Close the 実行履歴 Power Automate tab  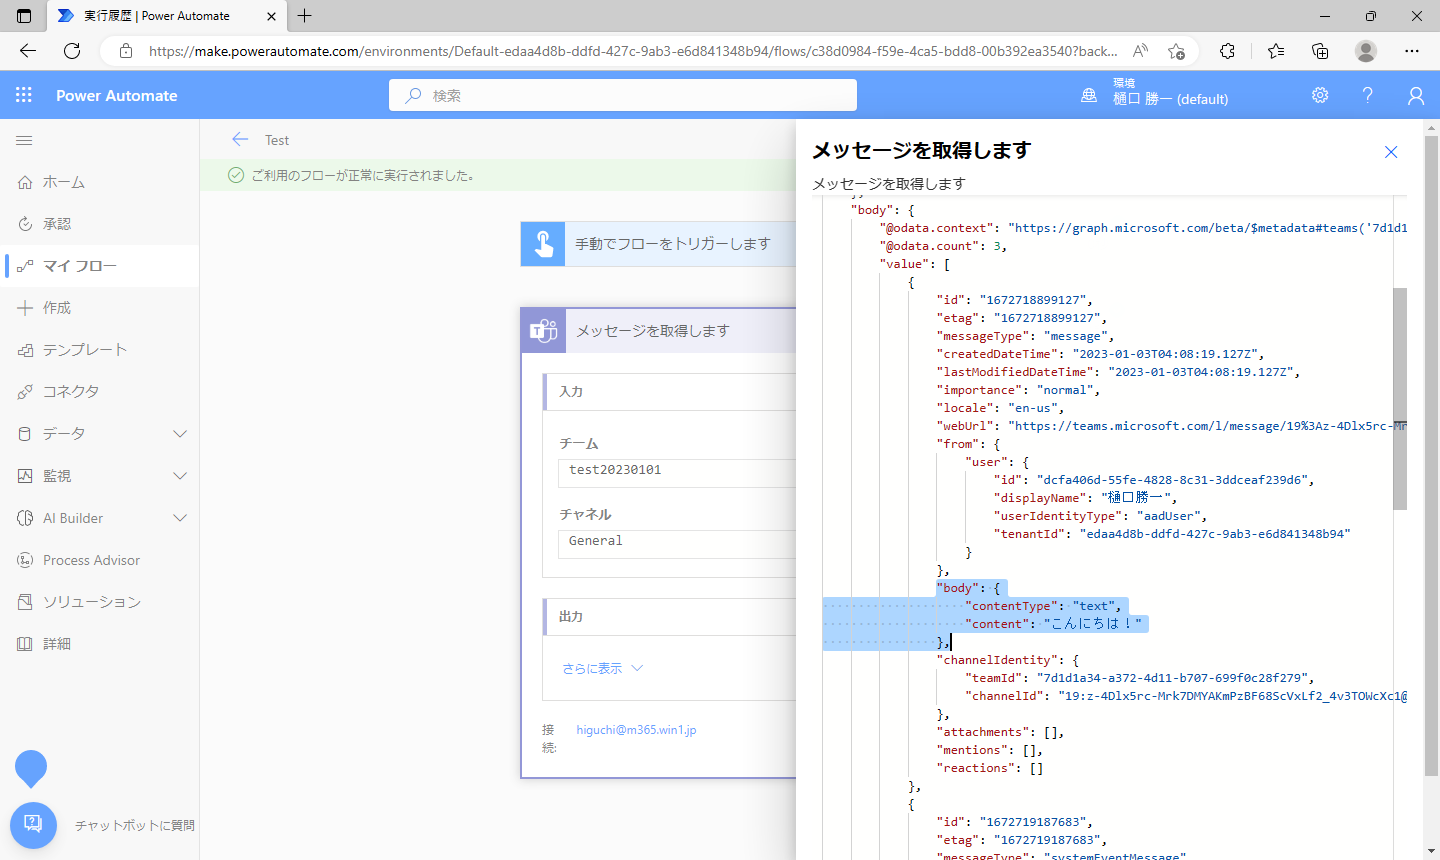click(x=271, y=16)
